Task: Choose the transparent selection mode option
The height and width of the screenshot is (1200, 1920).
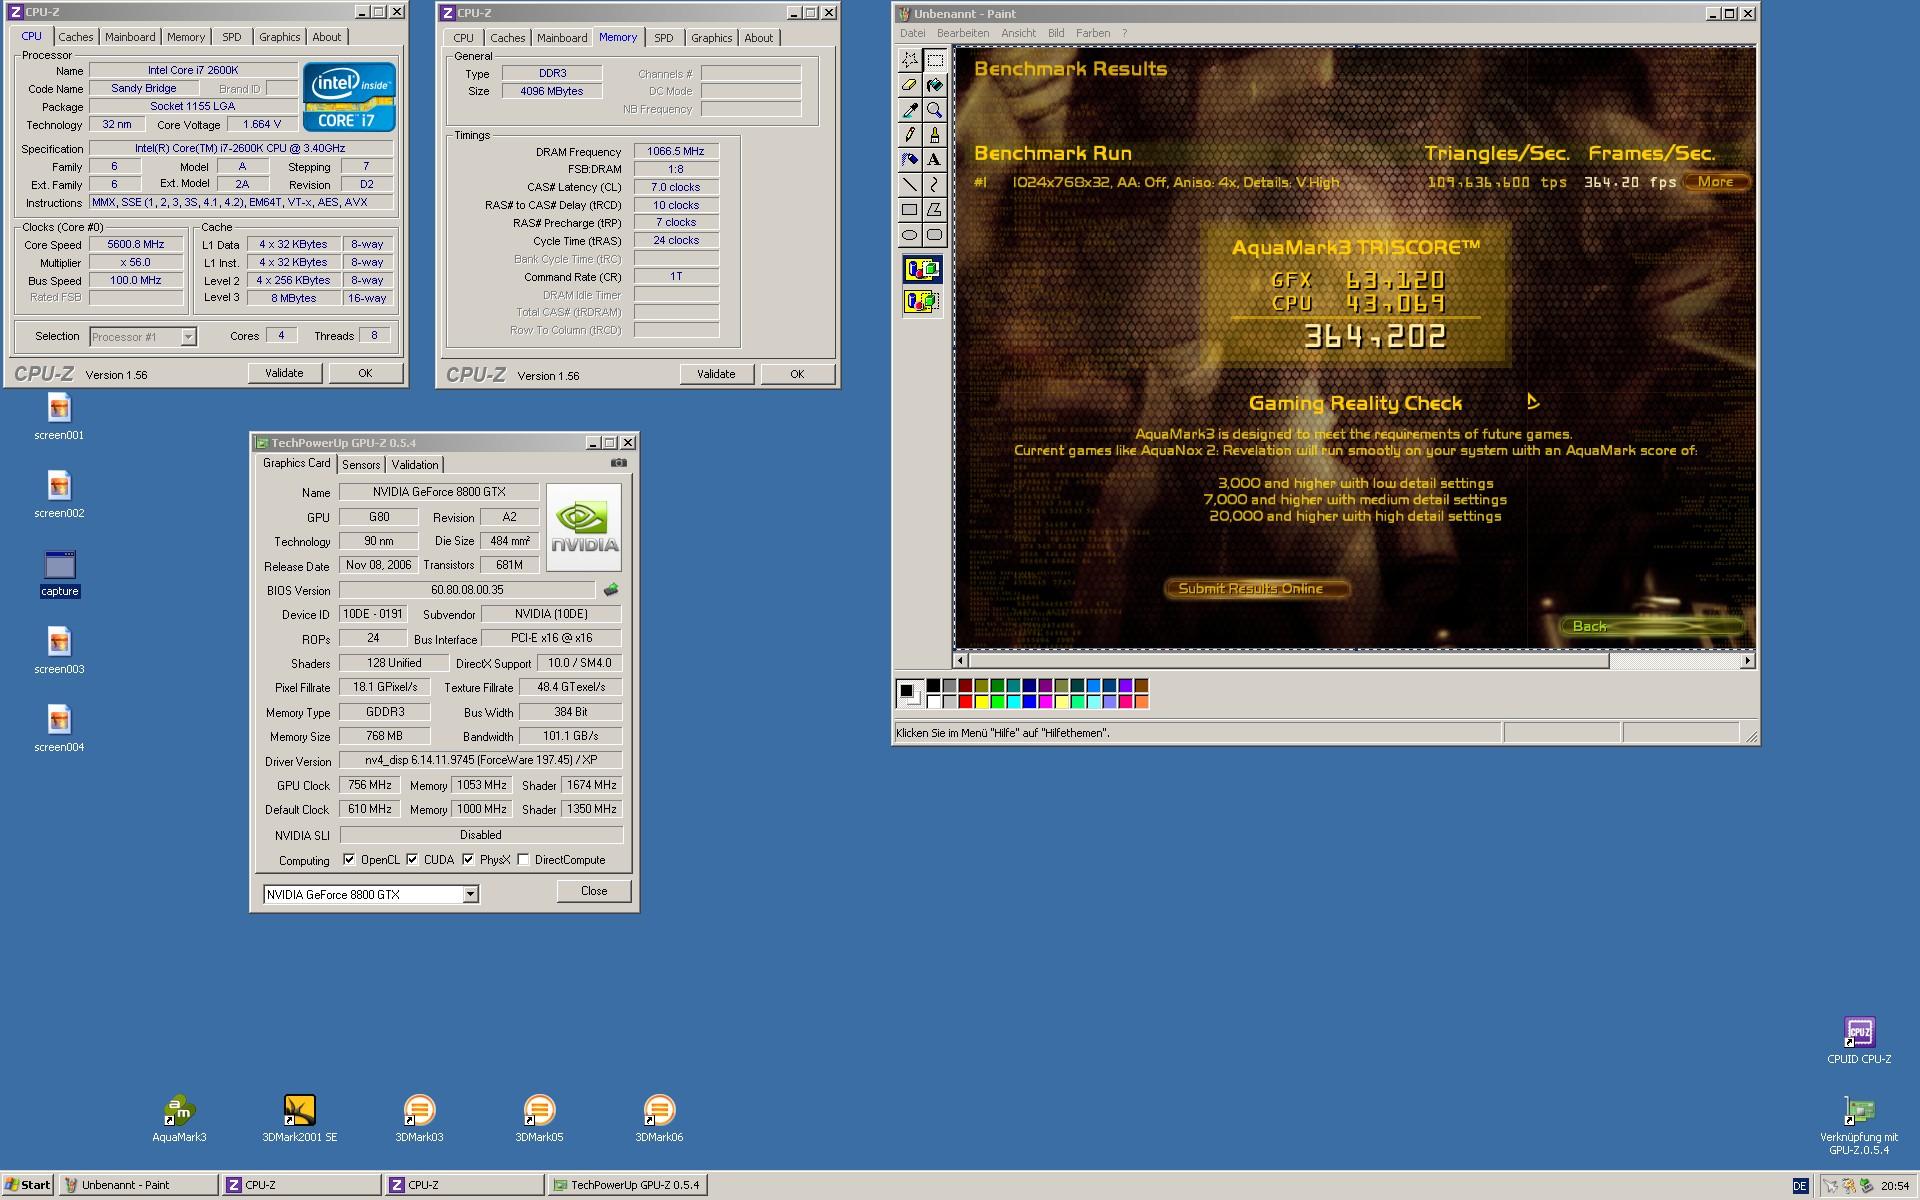Action: (922, 301)
